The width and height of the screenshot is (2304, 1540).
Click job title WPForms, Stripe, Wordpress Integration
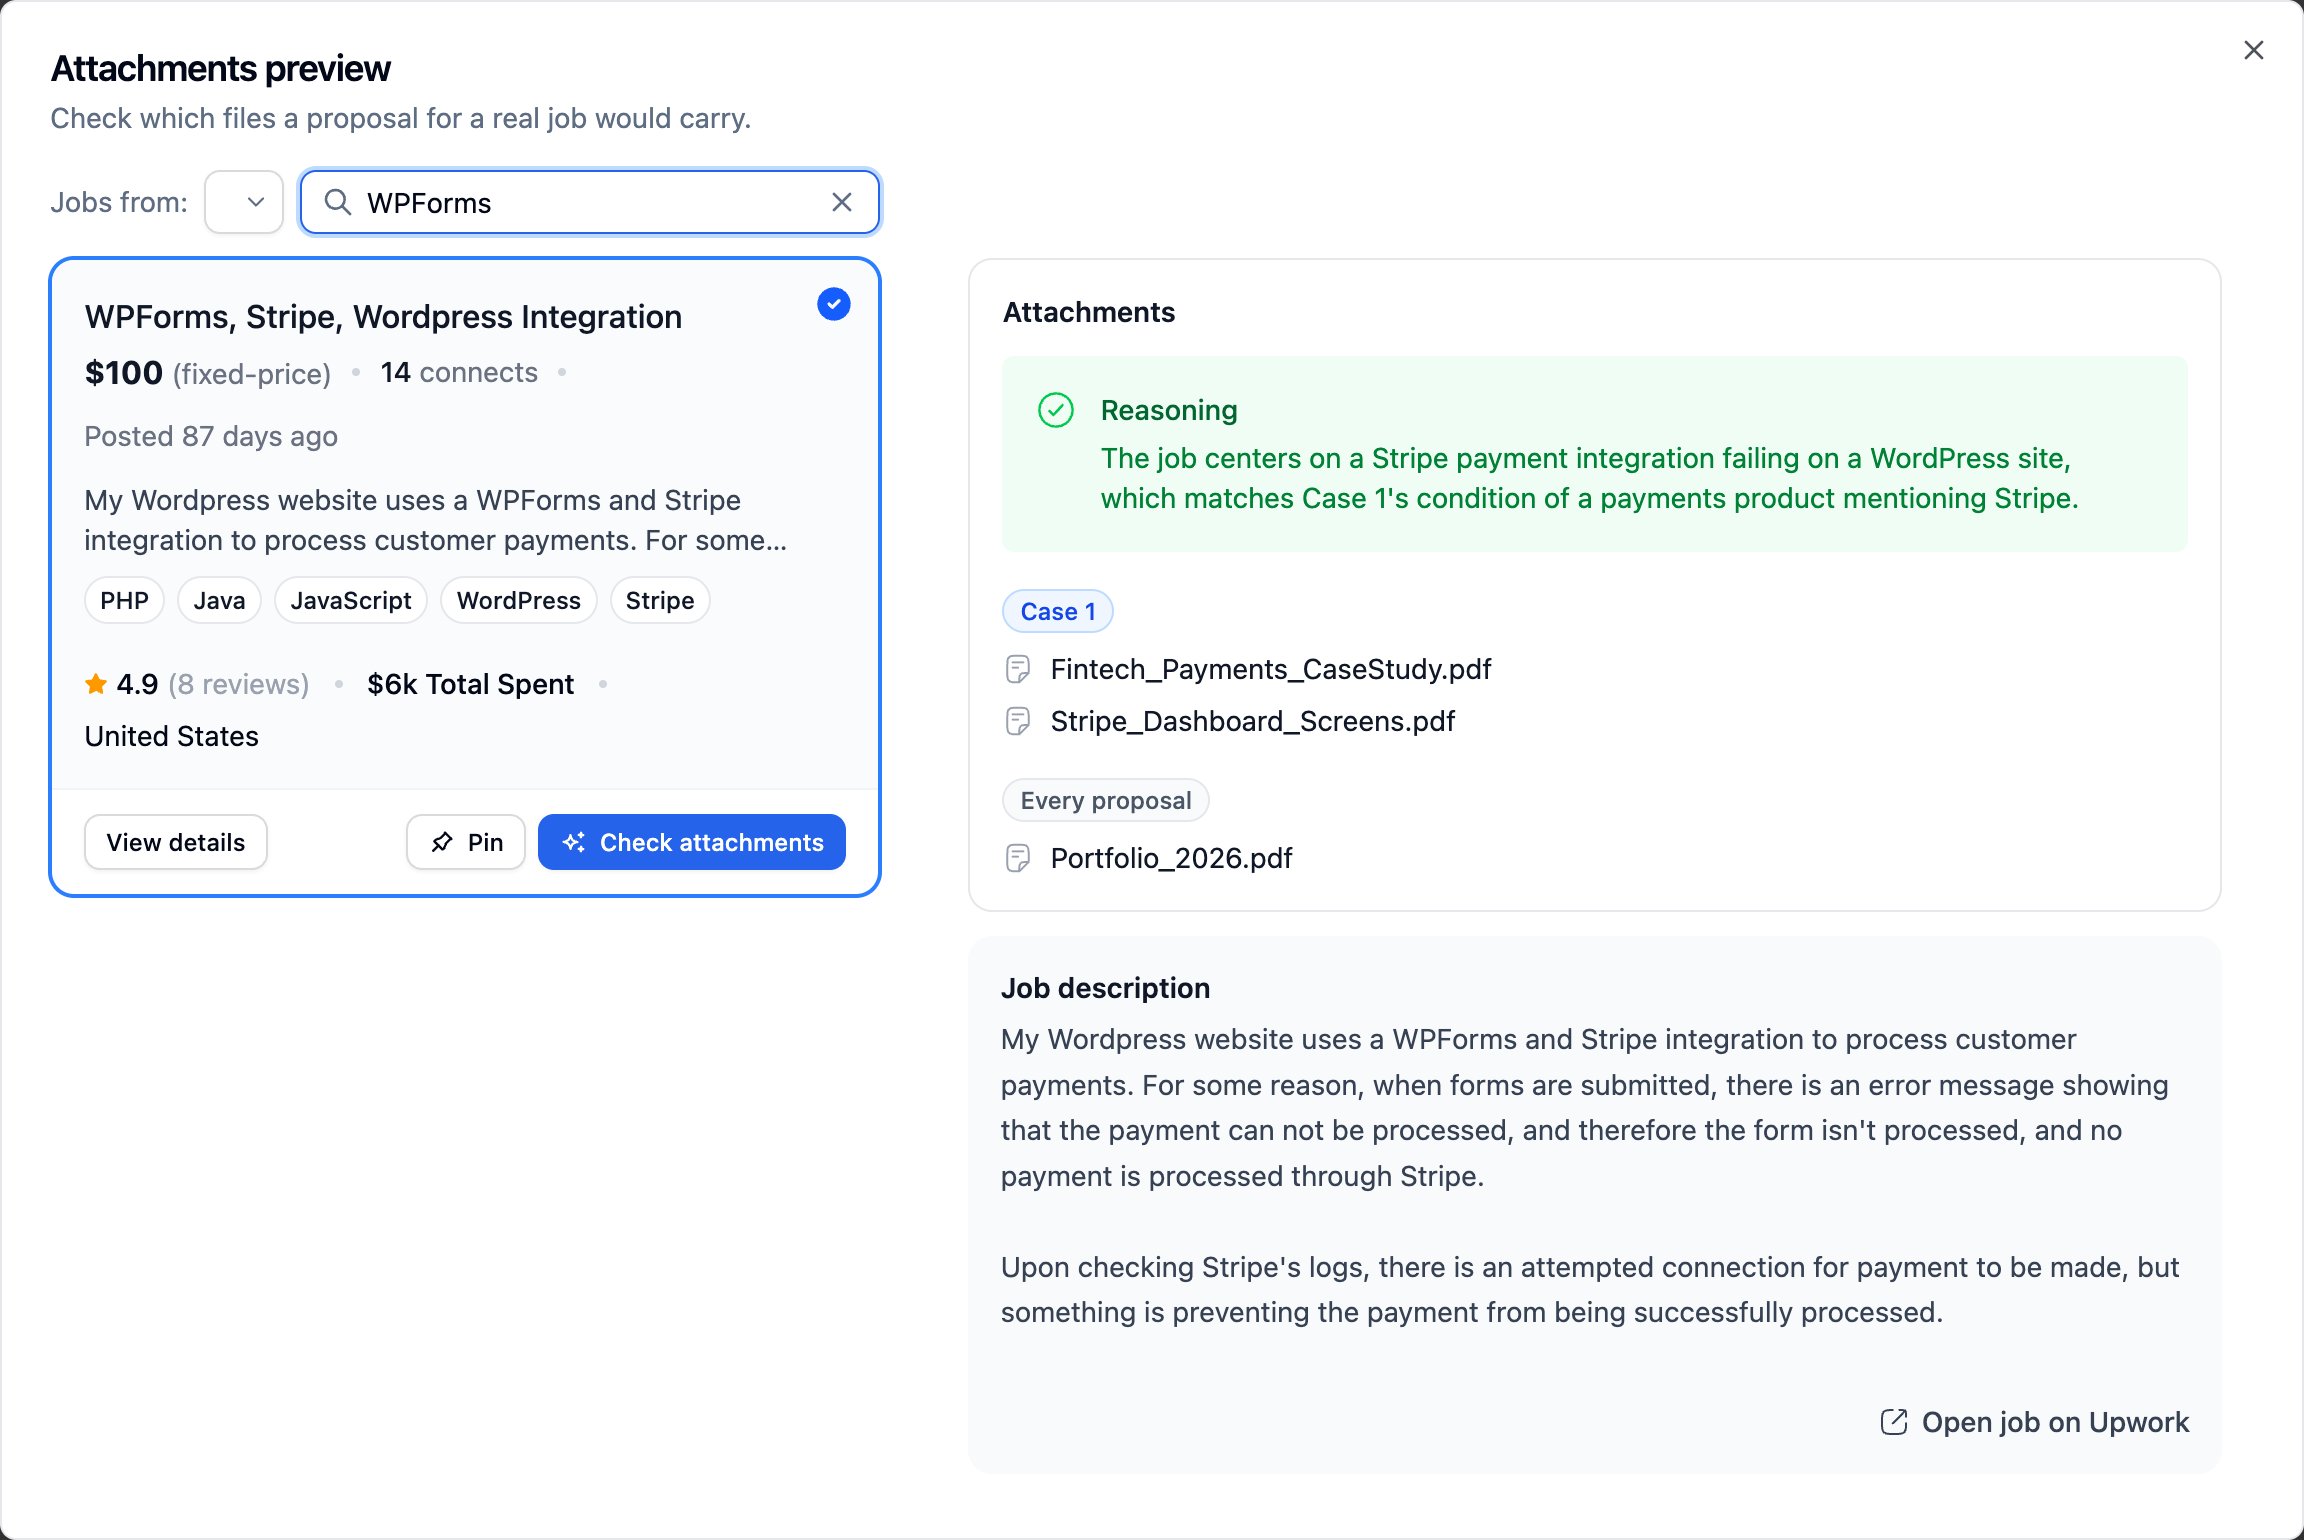pos(383,316)
